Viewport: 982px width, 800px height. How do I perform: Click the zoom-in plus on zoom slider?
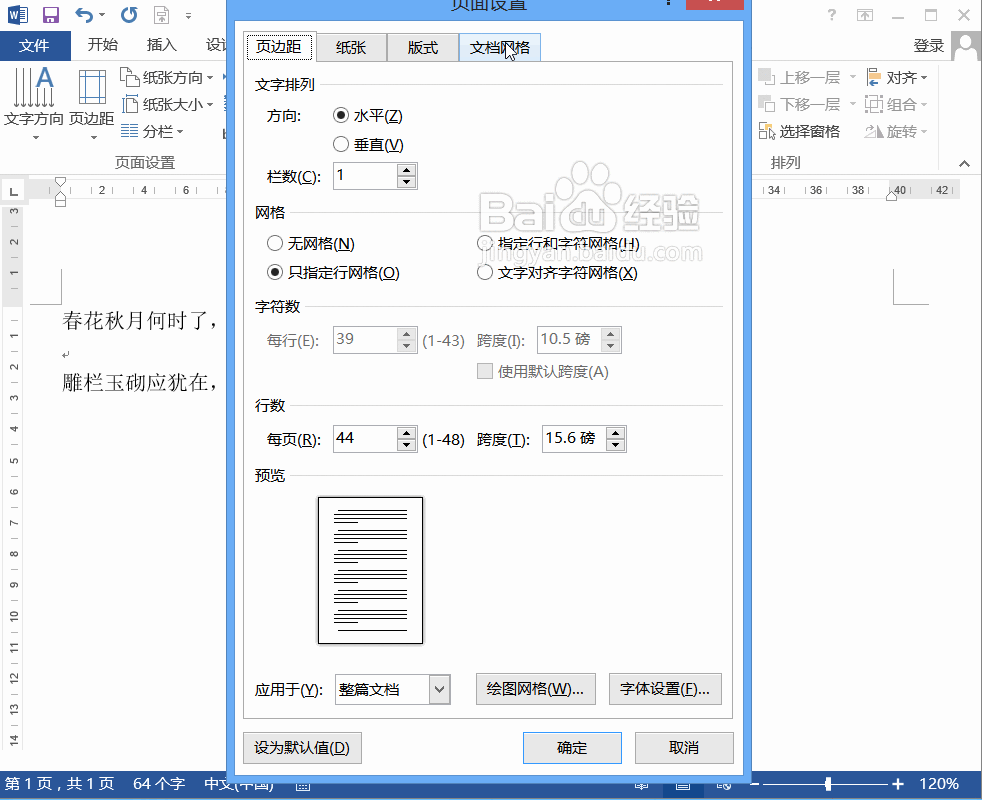898,785
